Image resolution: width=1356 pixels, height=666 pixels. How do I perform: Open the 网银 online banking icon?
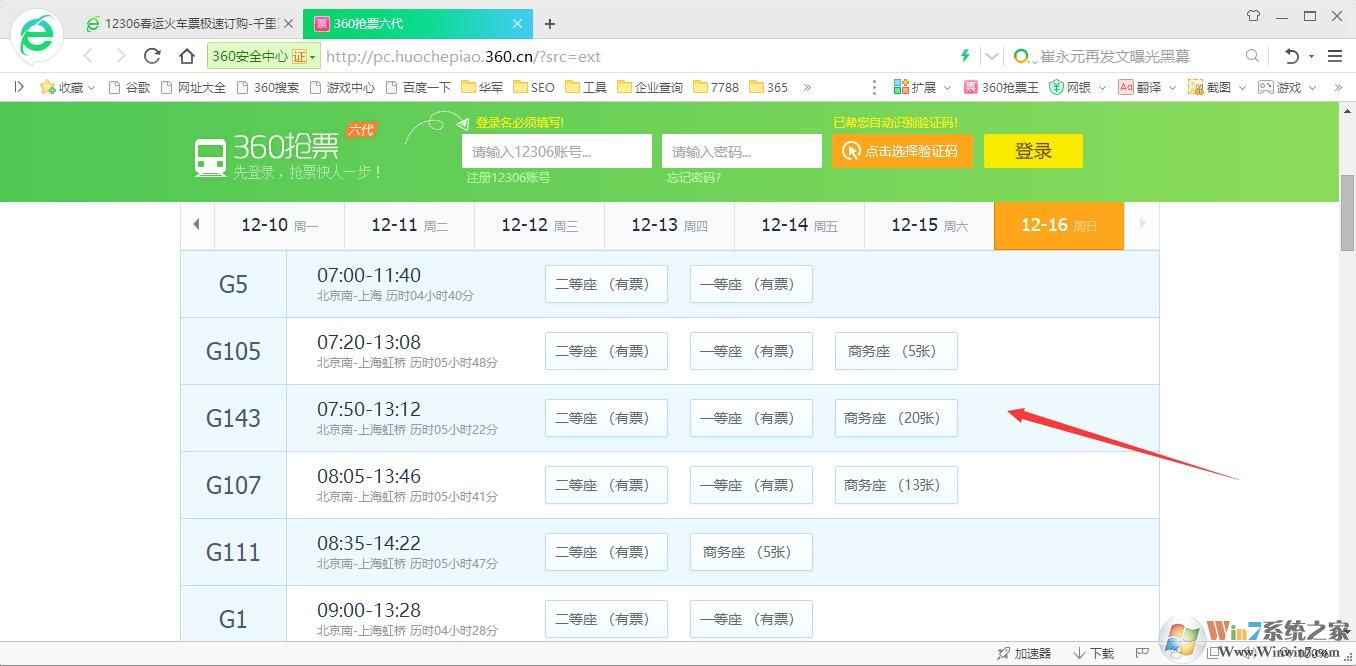point(1075,87)
